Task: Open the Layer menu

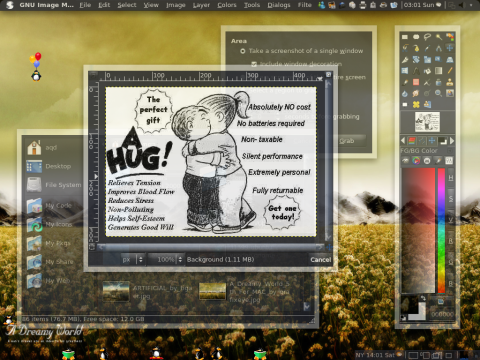Action: pyautogui.click(x=201, y=5)
